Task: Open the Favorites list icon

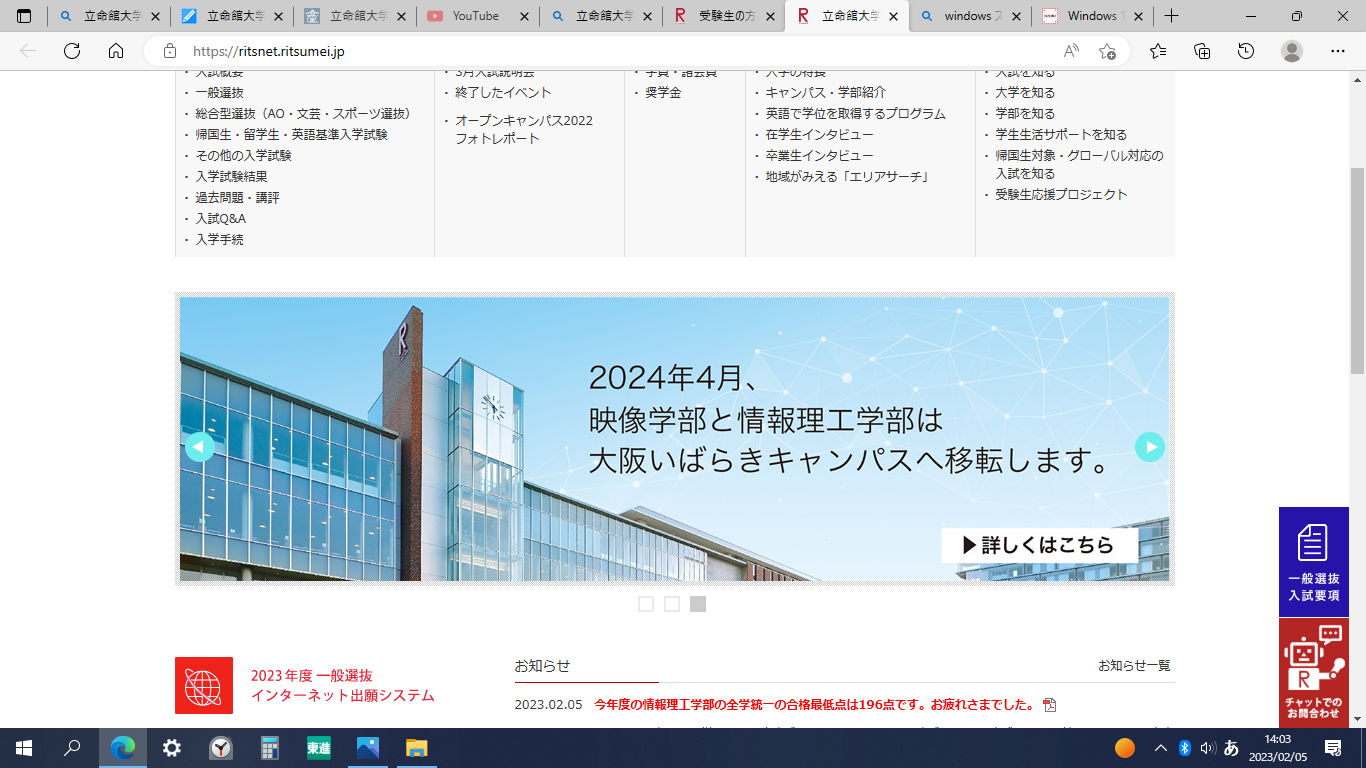Action: [1158, 51]
